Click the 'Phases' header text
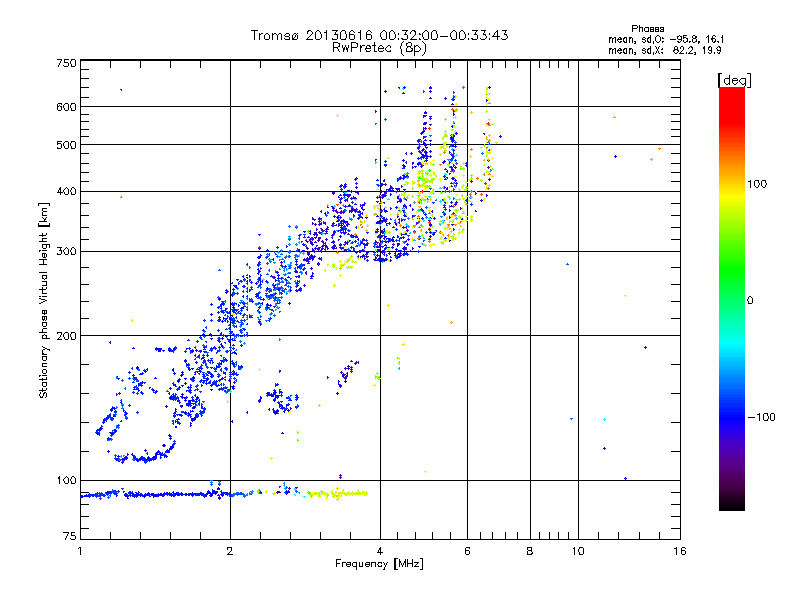This screenshot has width=800, height=600. click(x=647, y=29)
